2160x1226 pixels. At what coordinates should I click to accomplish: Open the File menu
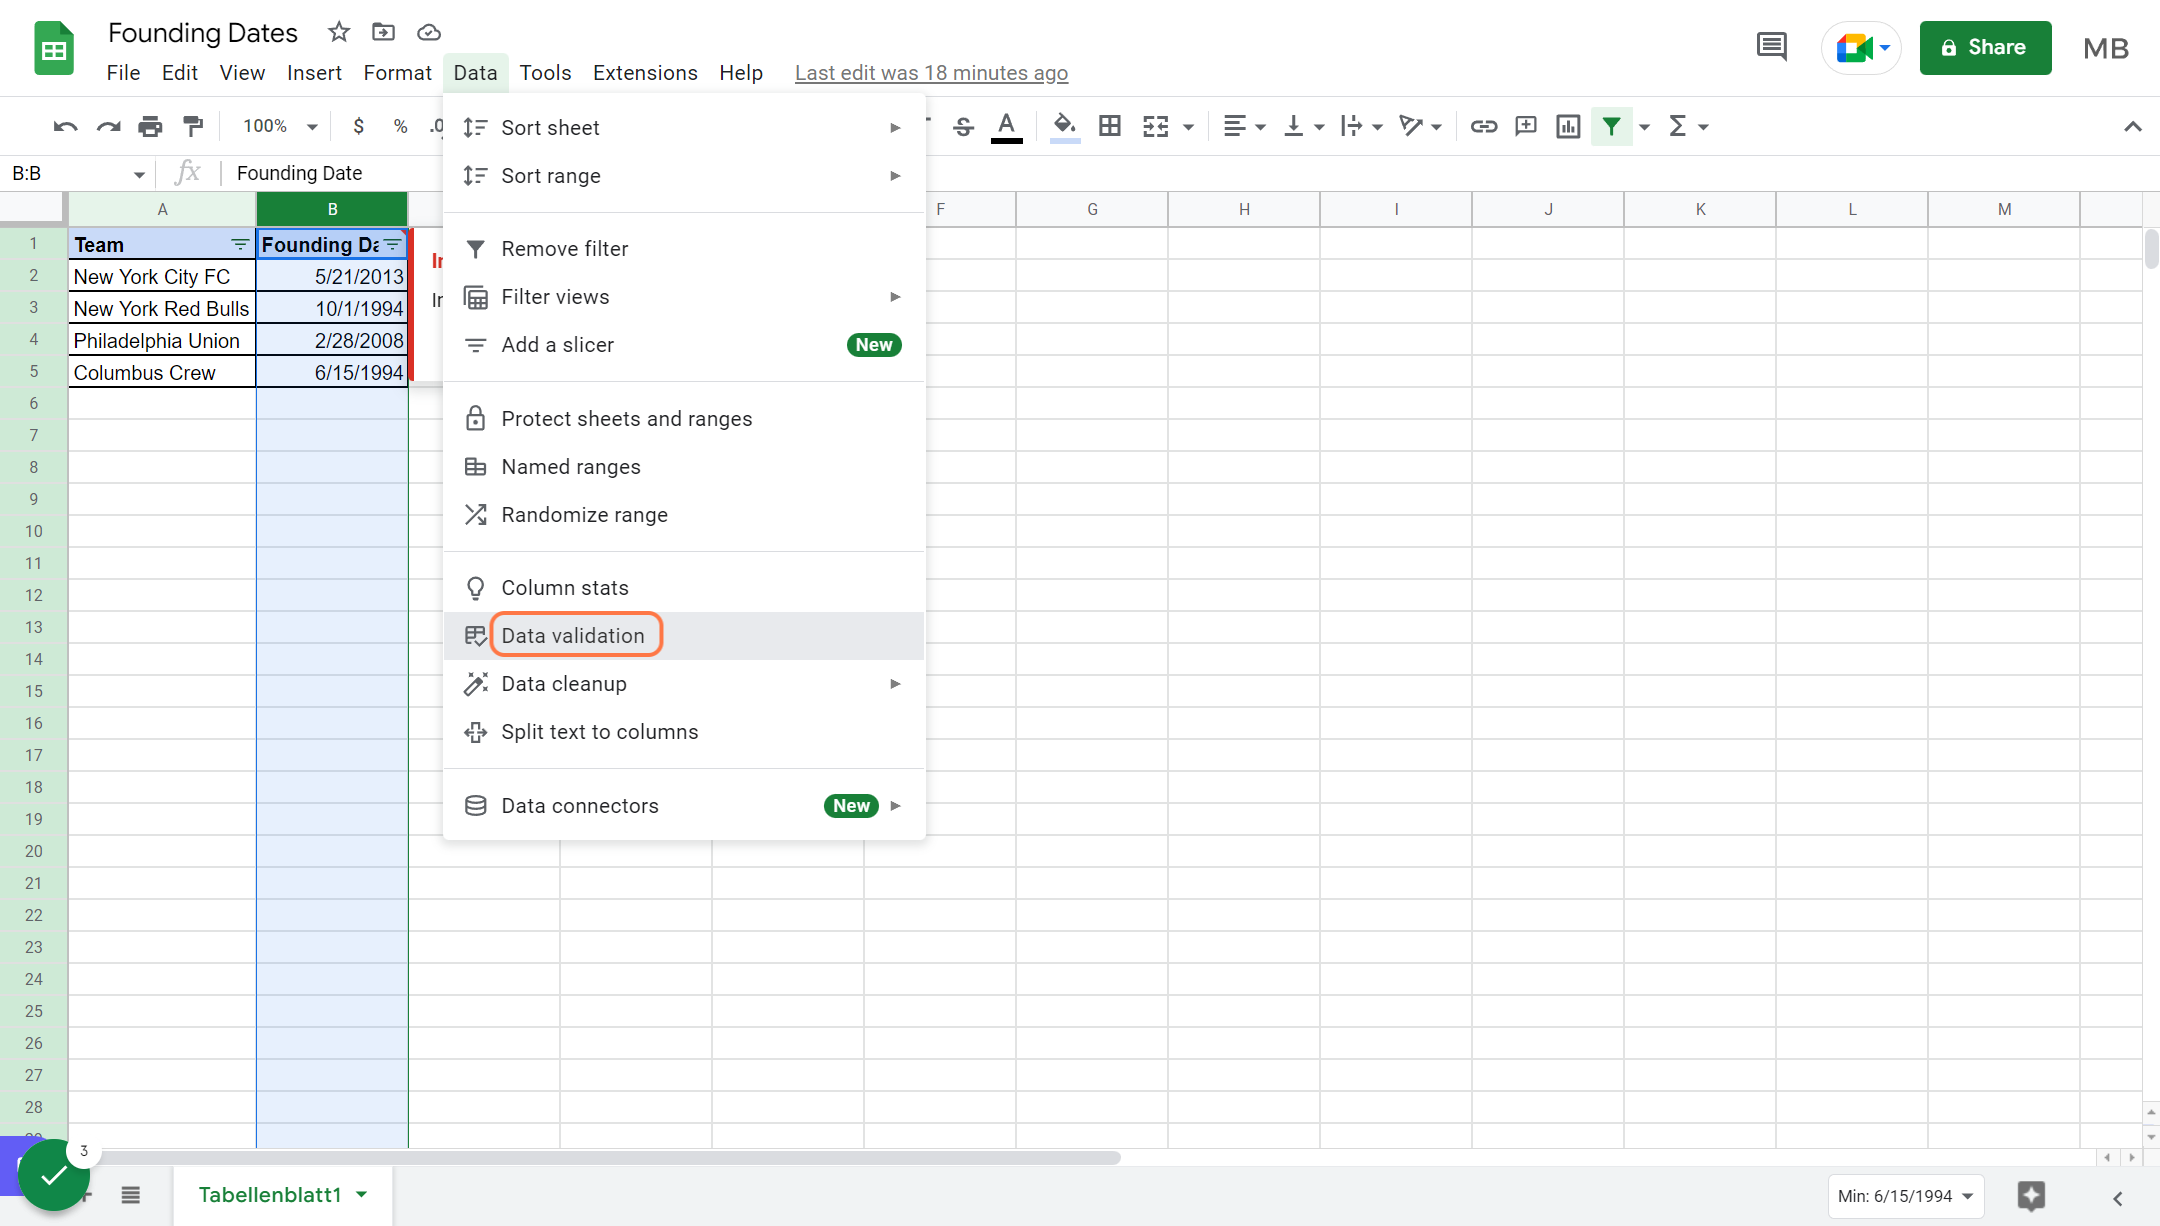point(123,73)
